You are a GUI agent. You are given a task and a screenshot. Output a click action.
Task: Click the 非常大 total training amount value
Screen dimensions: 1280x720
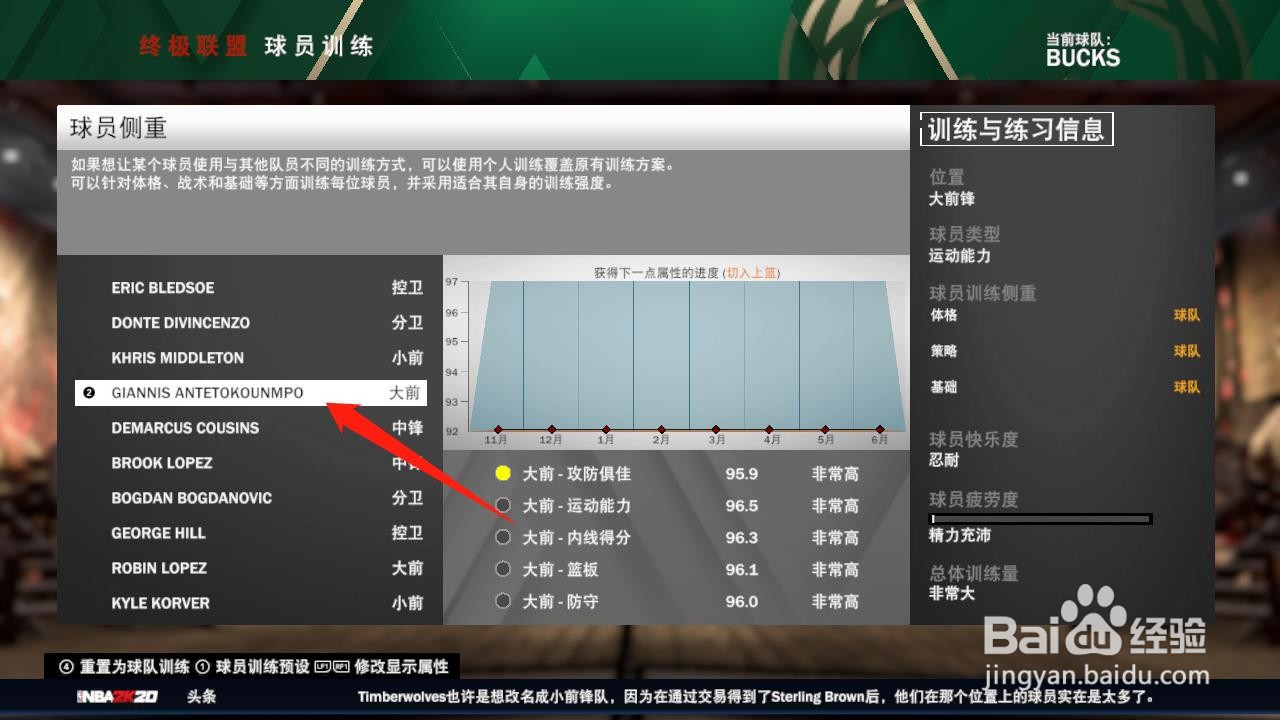pyautogui.click(x=952, y=593)
